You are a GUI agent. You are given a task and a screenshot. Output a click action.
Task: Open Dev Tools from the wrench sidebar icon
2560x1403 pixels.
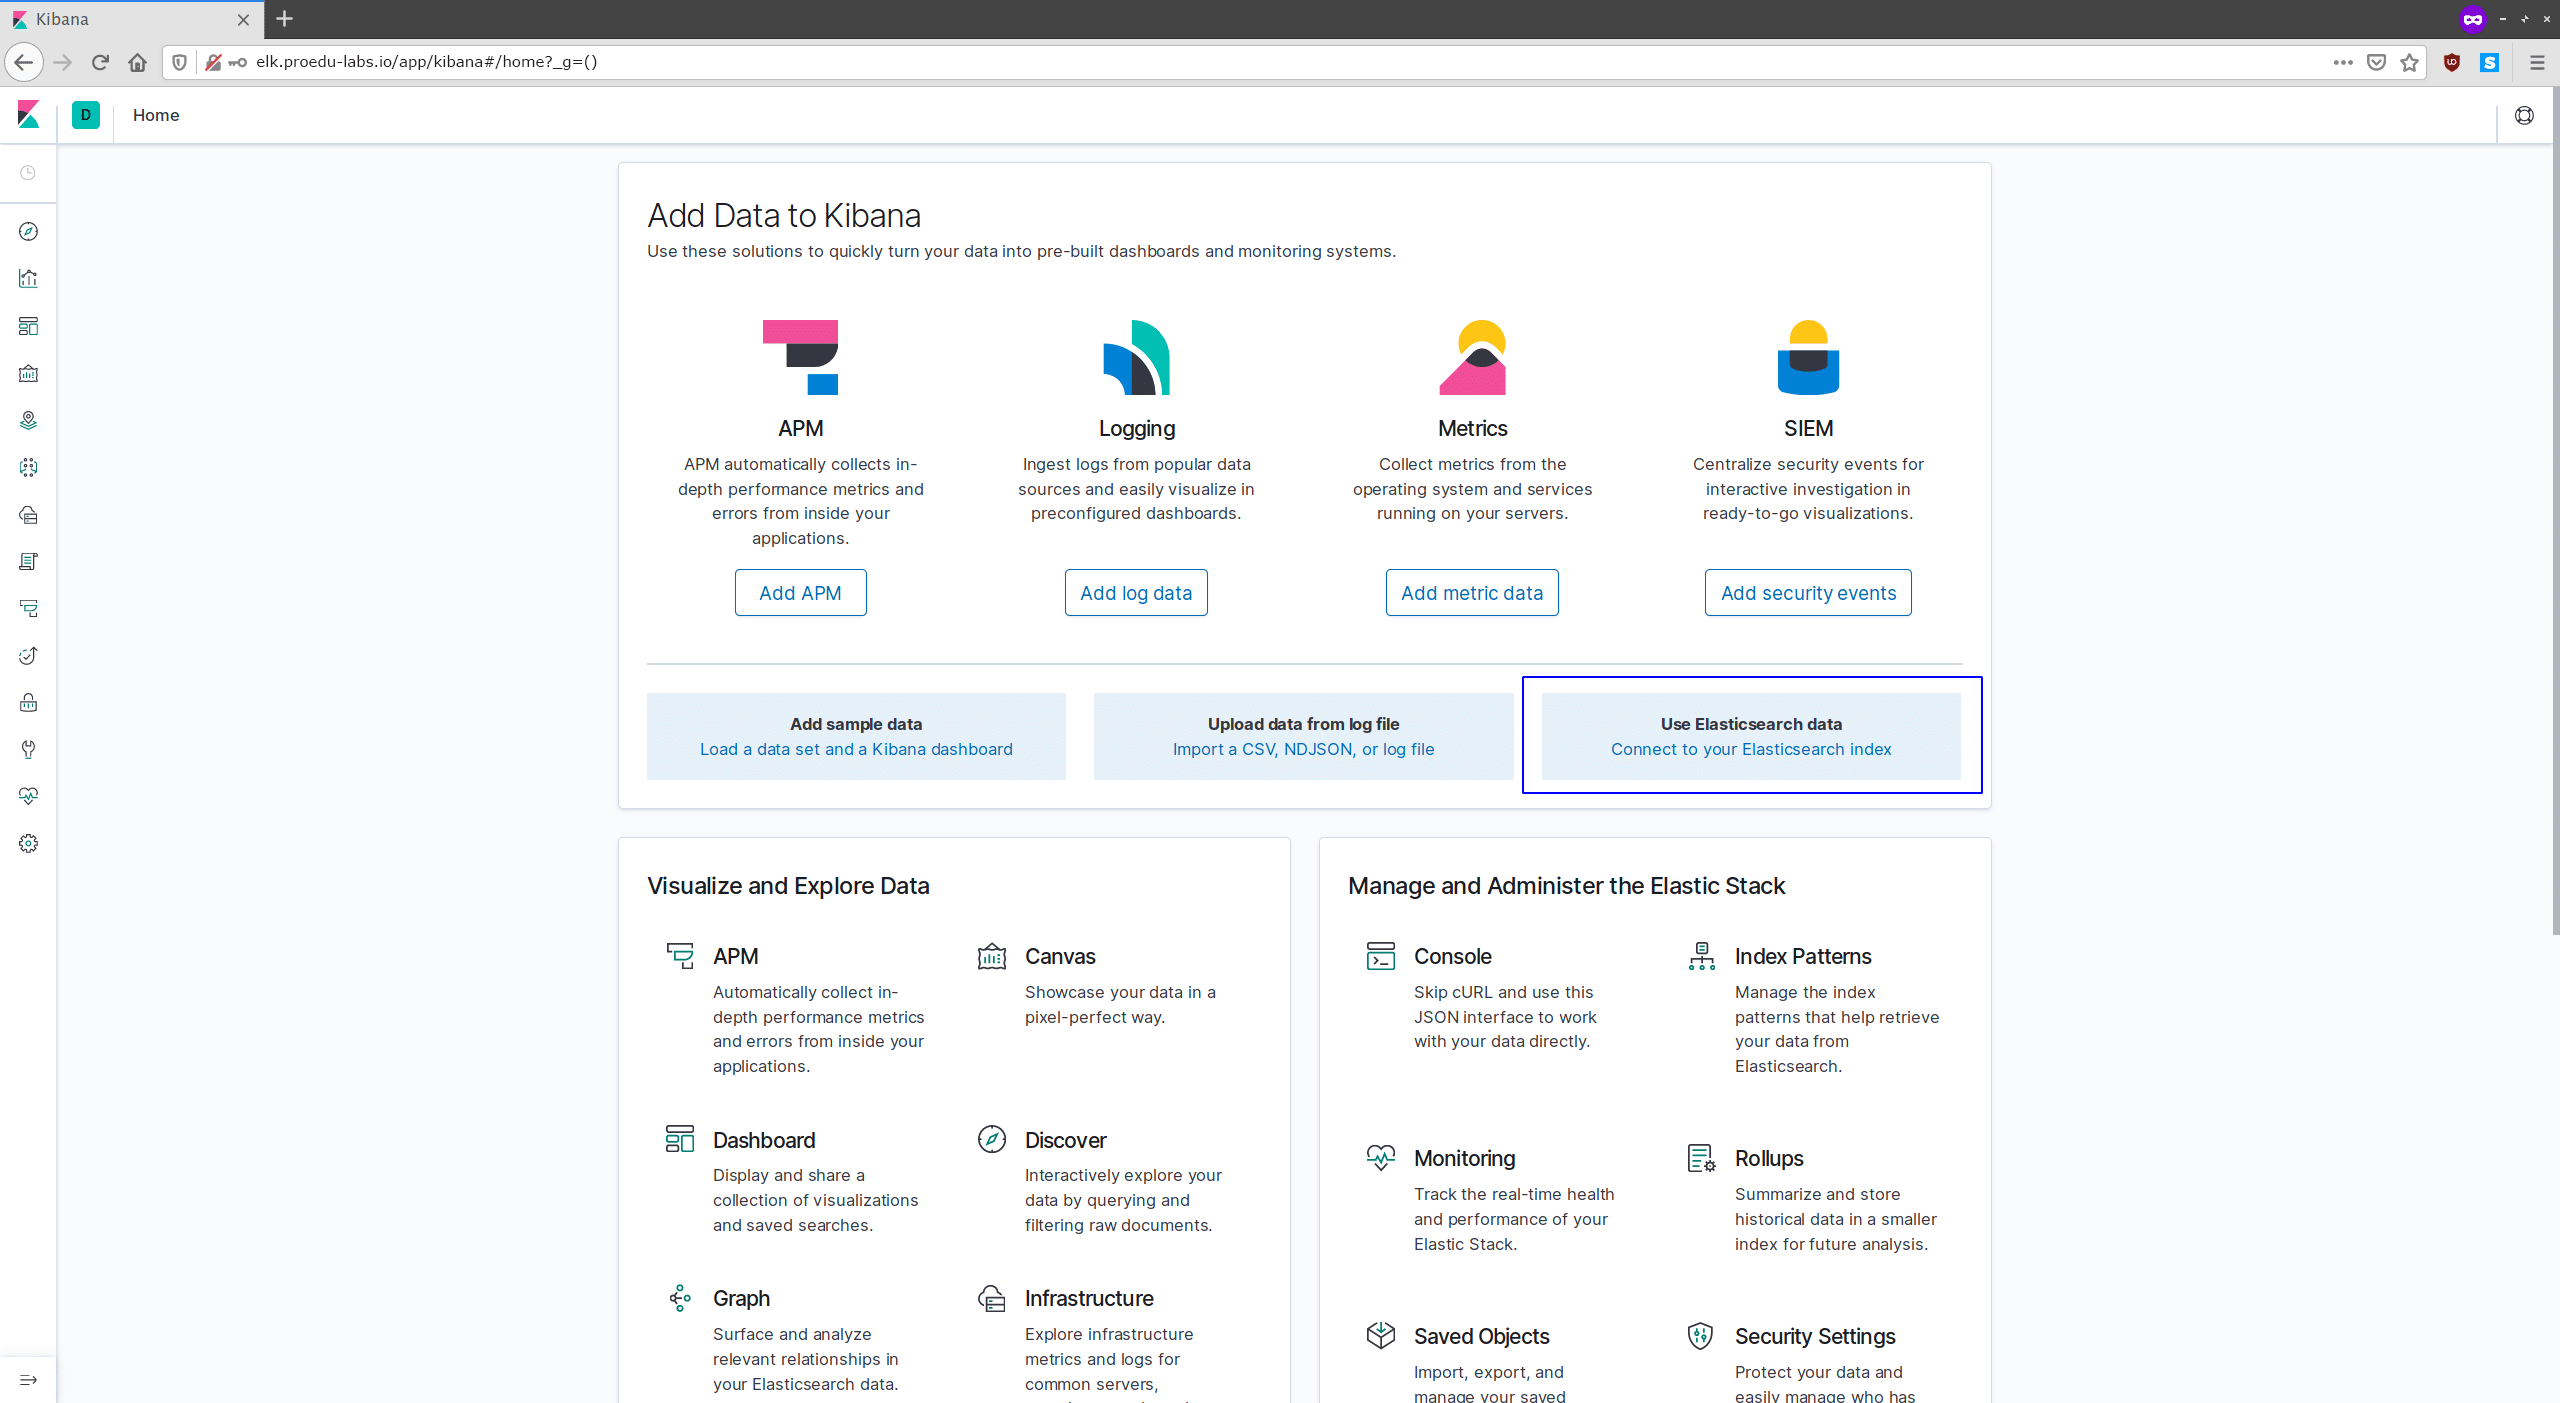pyautogui.click(x=28, y=749)
